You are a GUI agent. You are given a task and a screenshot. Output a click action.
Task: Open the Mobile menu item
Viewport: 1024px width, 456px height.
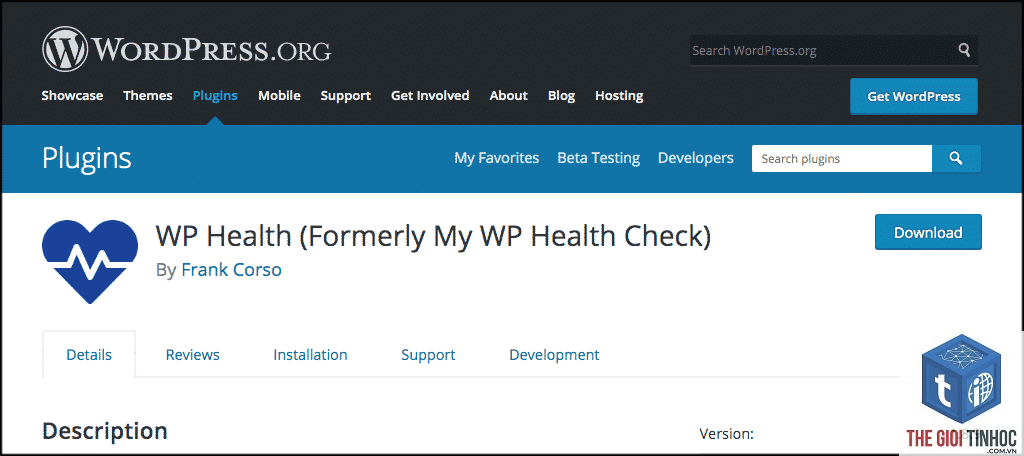coord(279,95)
